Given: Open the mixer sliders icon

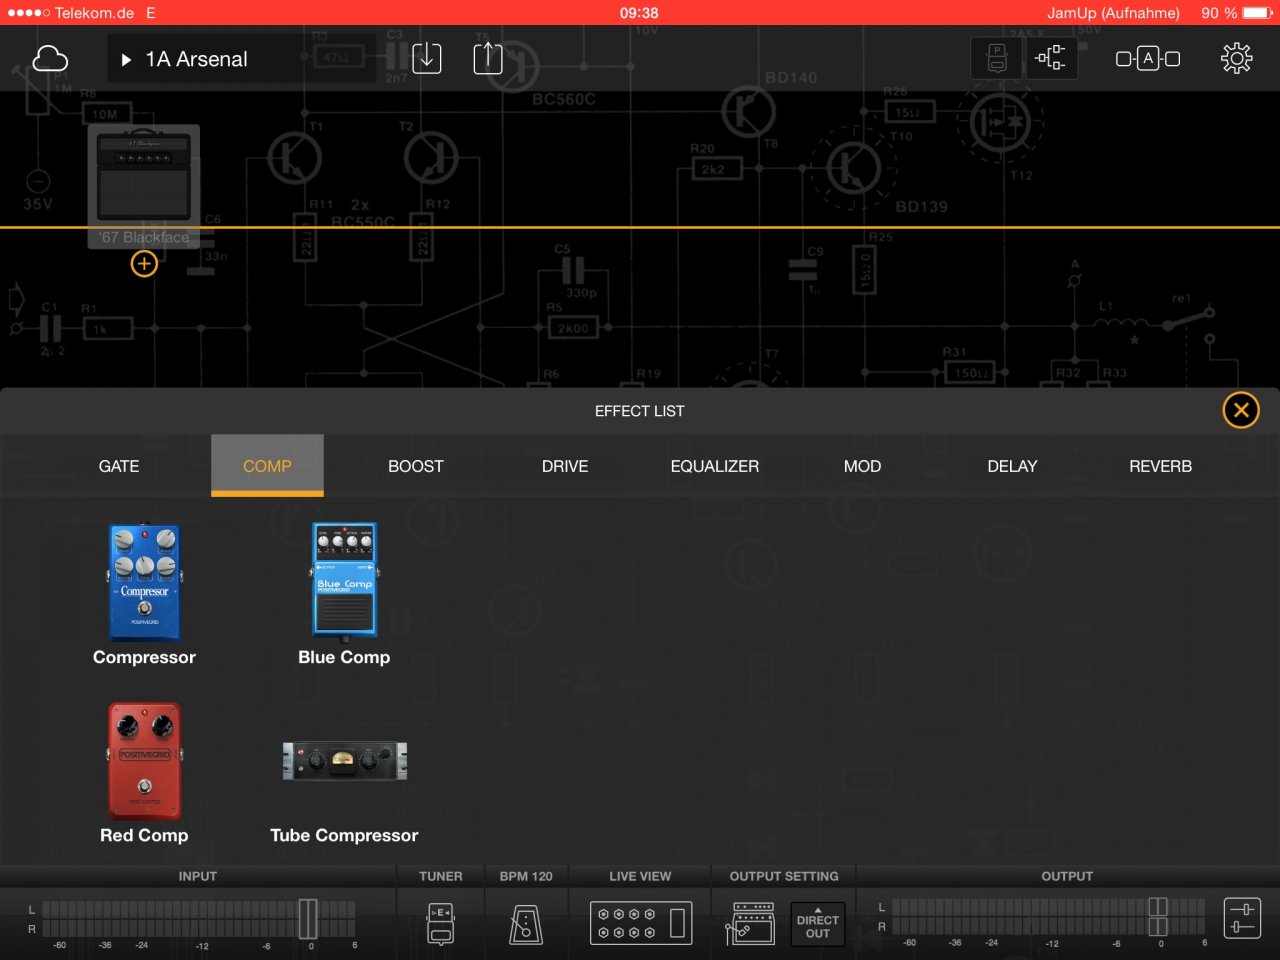Looking at the screenshot, I should pos(1242,918).
